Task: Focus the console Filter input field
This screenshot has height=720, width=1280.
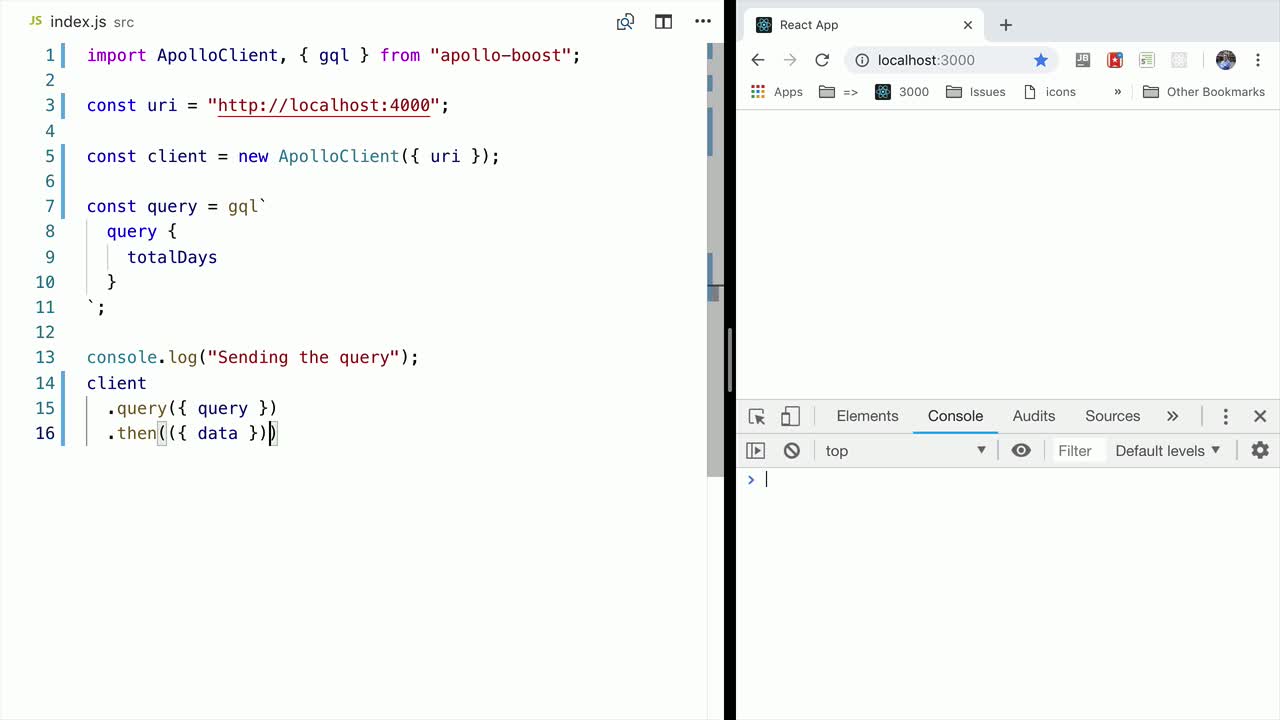Action: click(1076, 451)
